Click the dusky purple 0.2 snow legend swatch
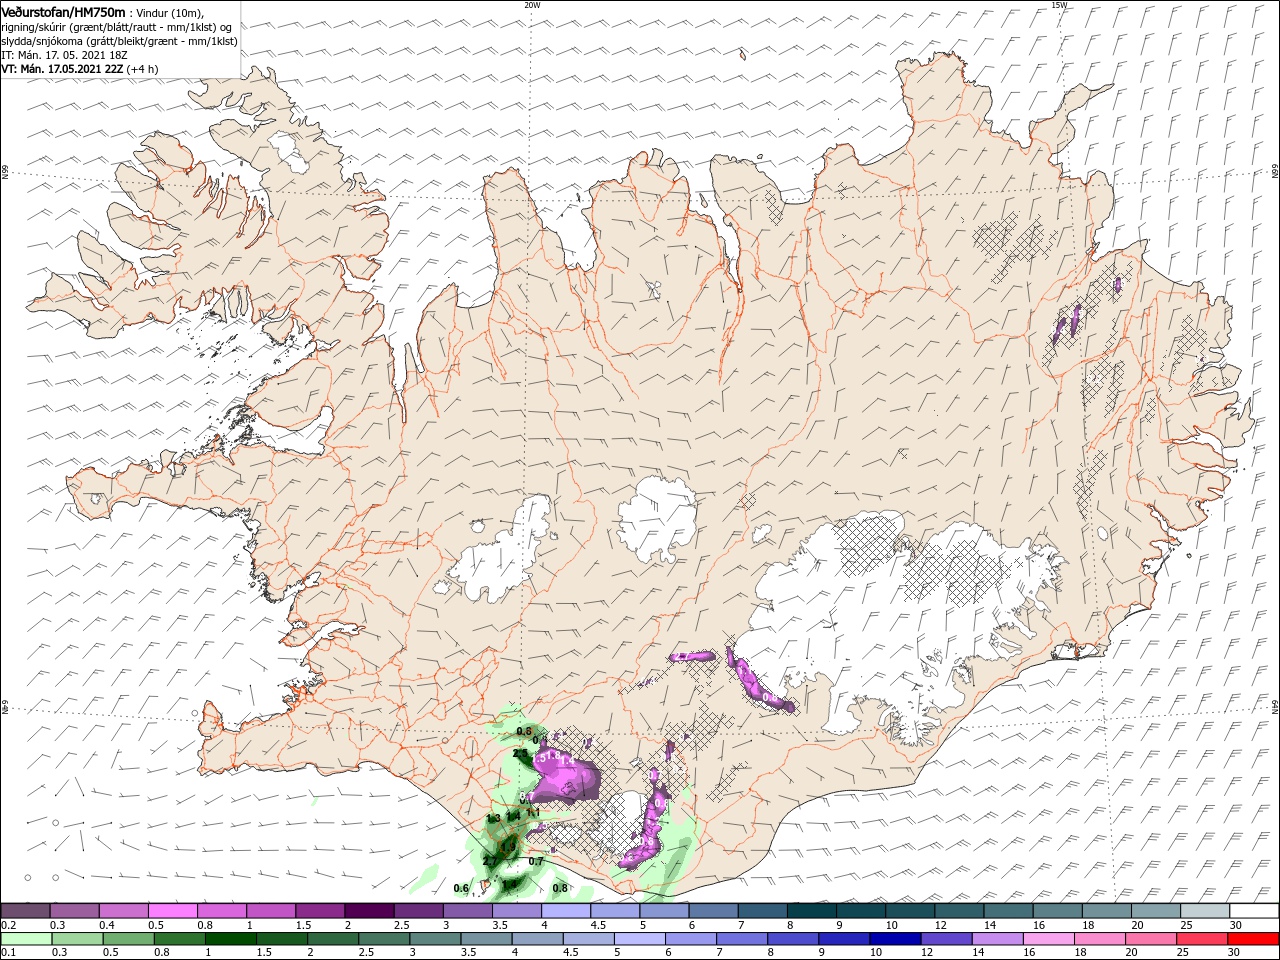This screenshot has width=1280, height=960. point(25,910)
